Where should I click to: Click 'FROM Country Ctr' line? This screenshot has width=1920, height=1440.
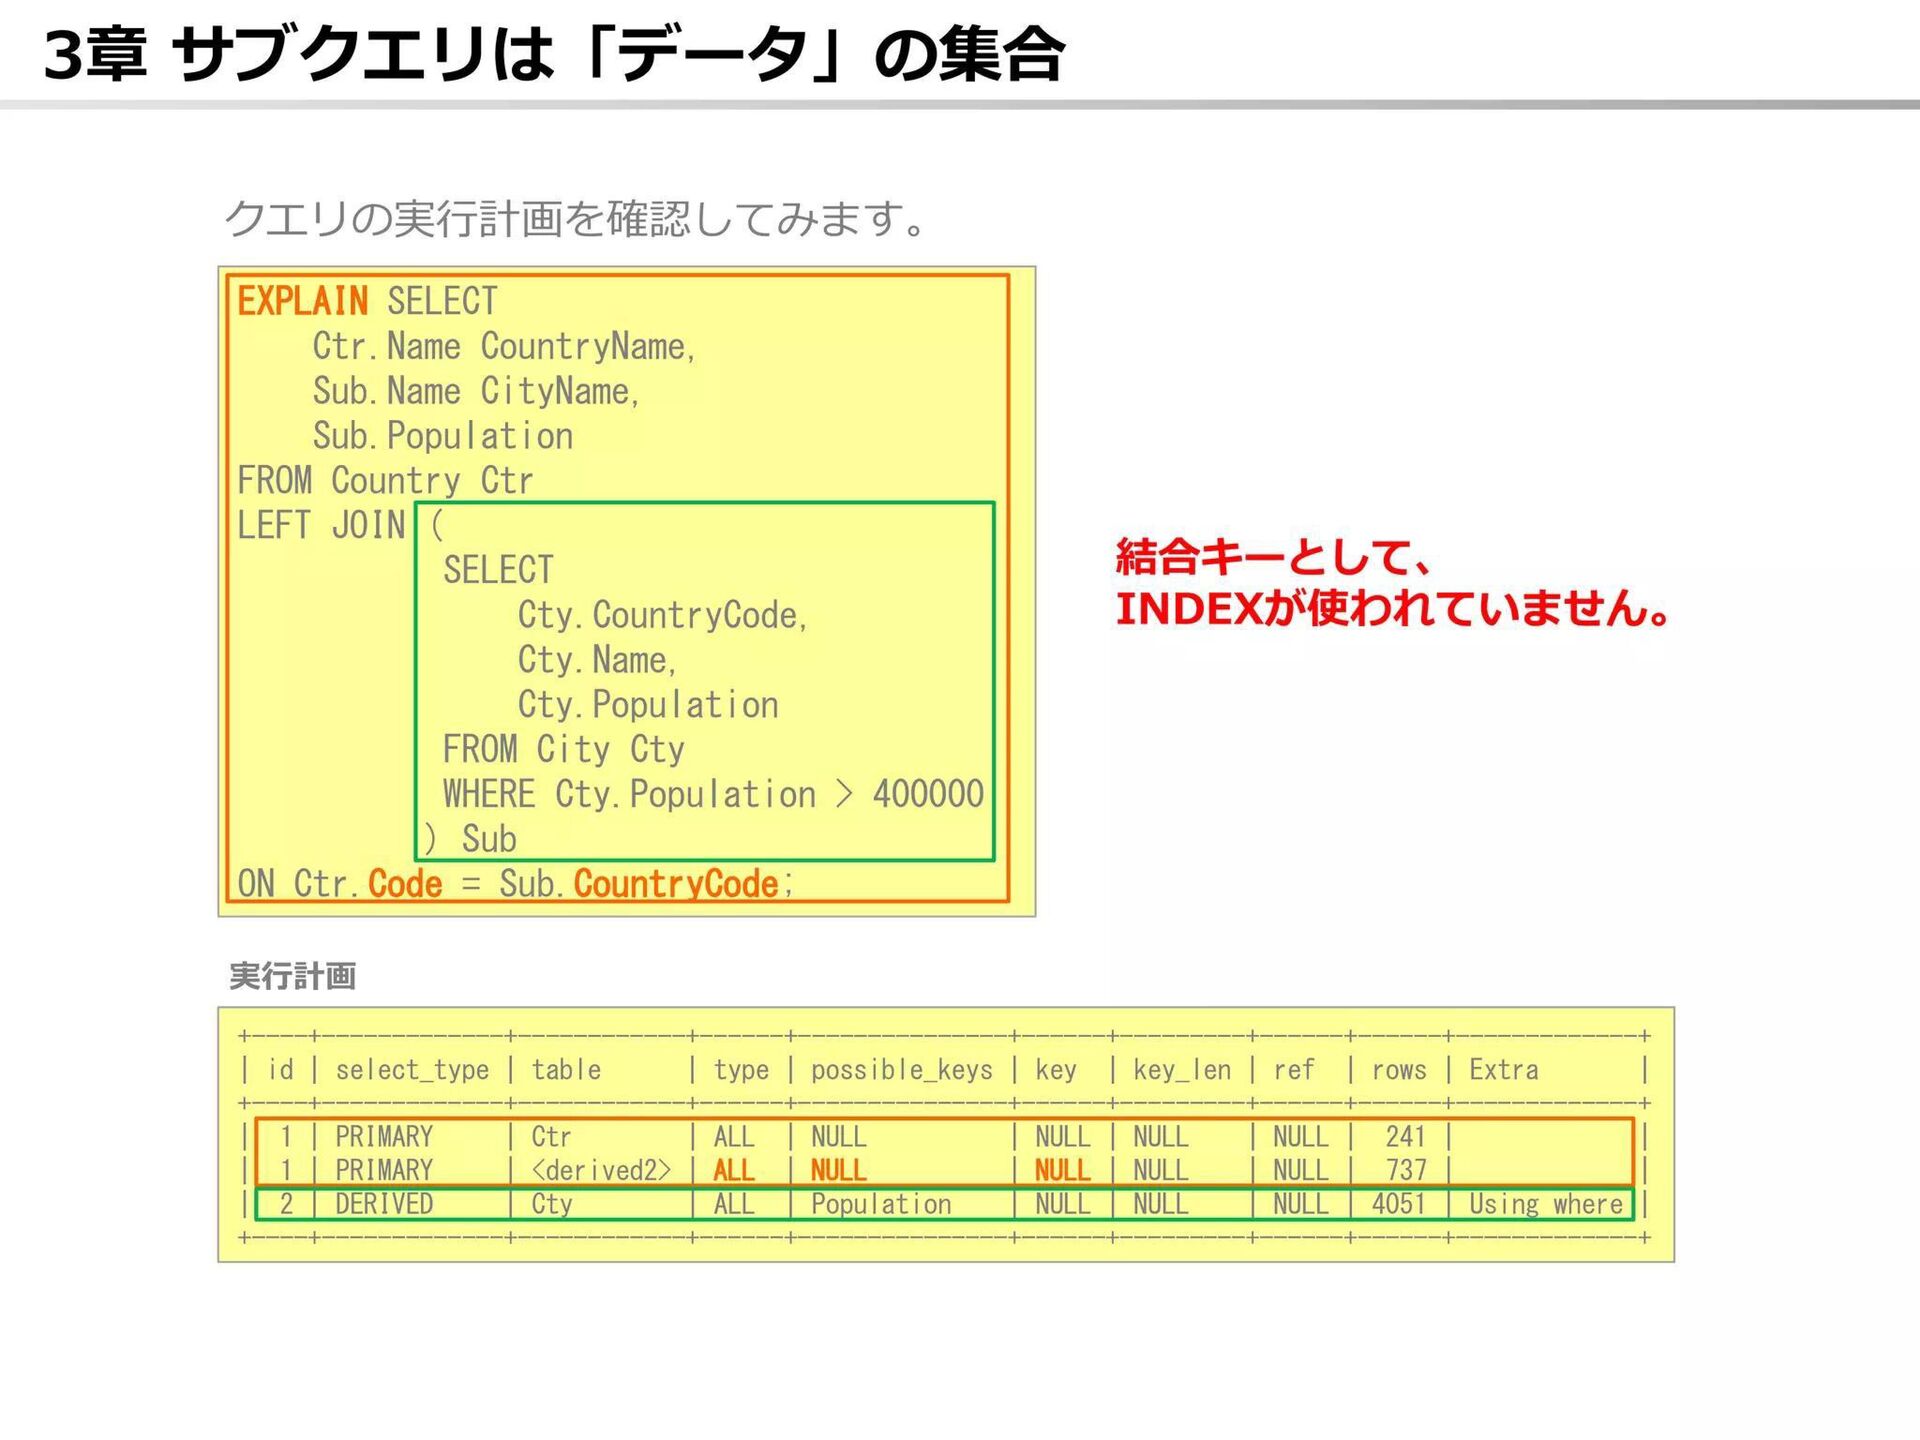[x=385, y=481]
